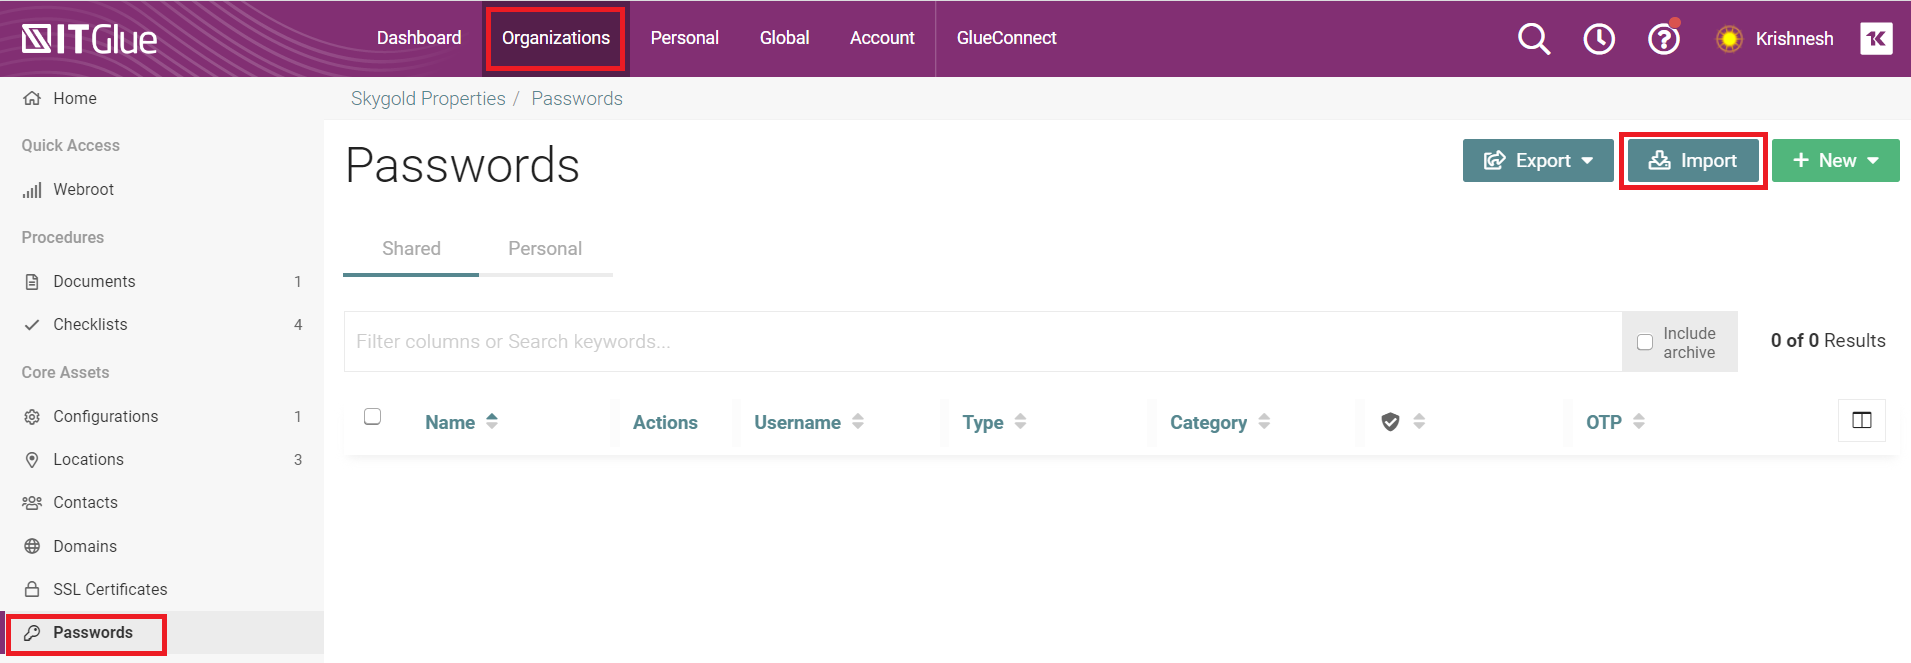1911x663 pixels.
Task: Click the Procedures section label
Action: pyautogui.click(x=63, y=238)
